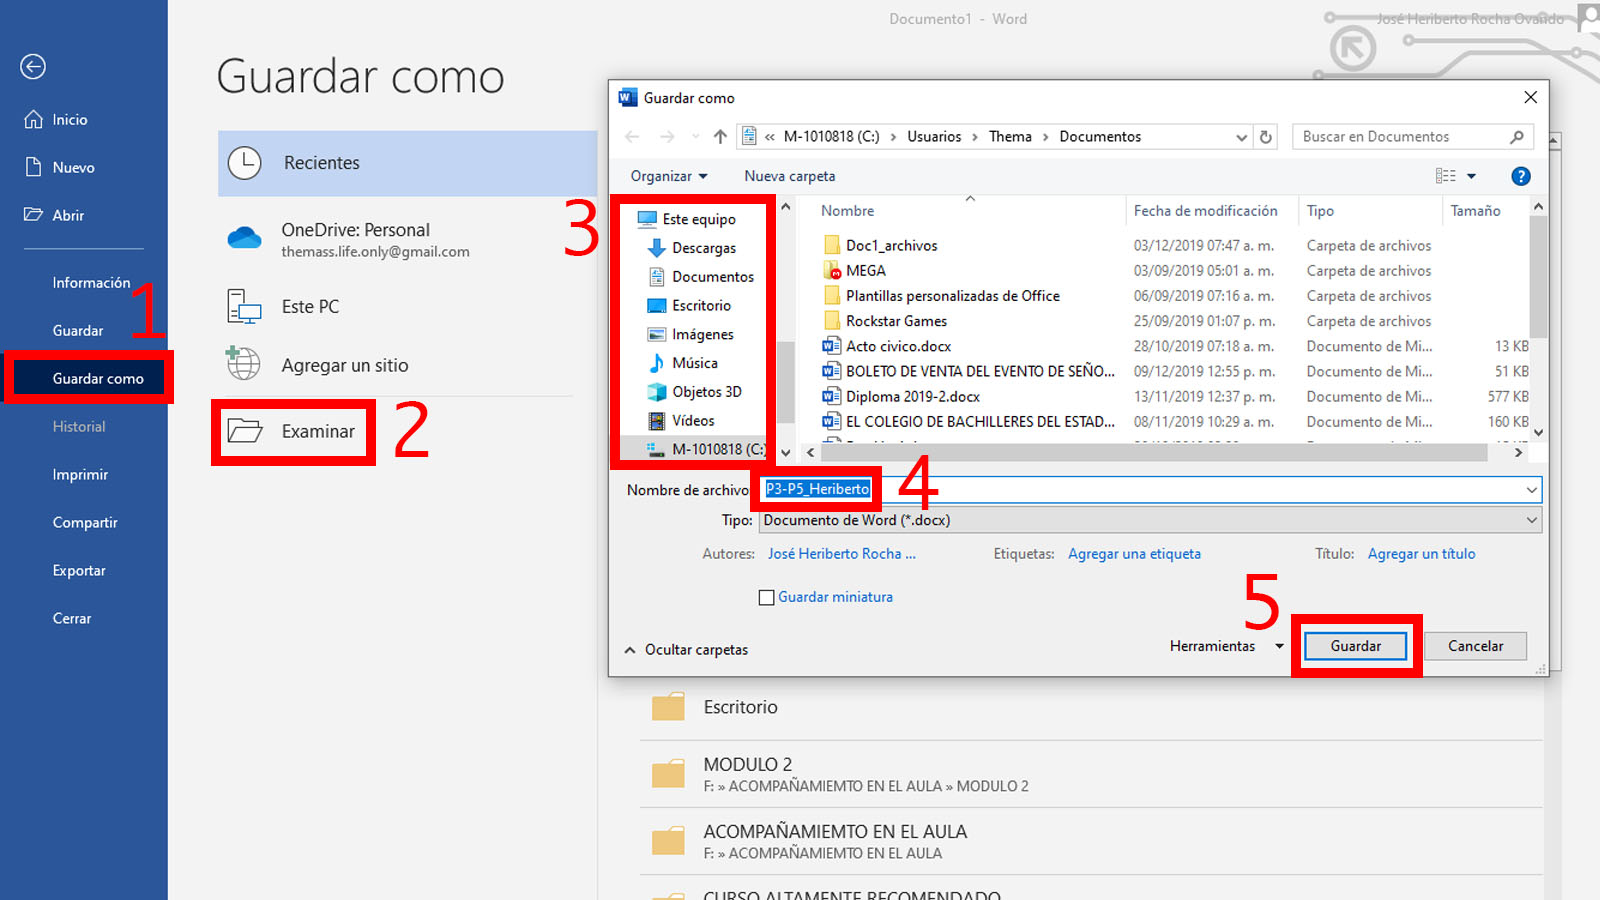Open the help question mark icon
This screenshot has width=1600, height=900.
tap(1521, 176)
